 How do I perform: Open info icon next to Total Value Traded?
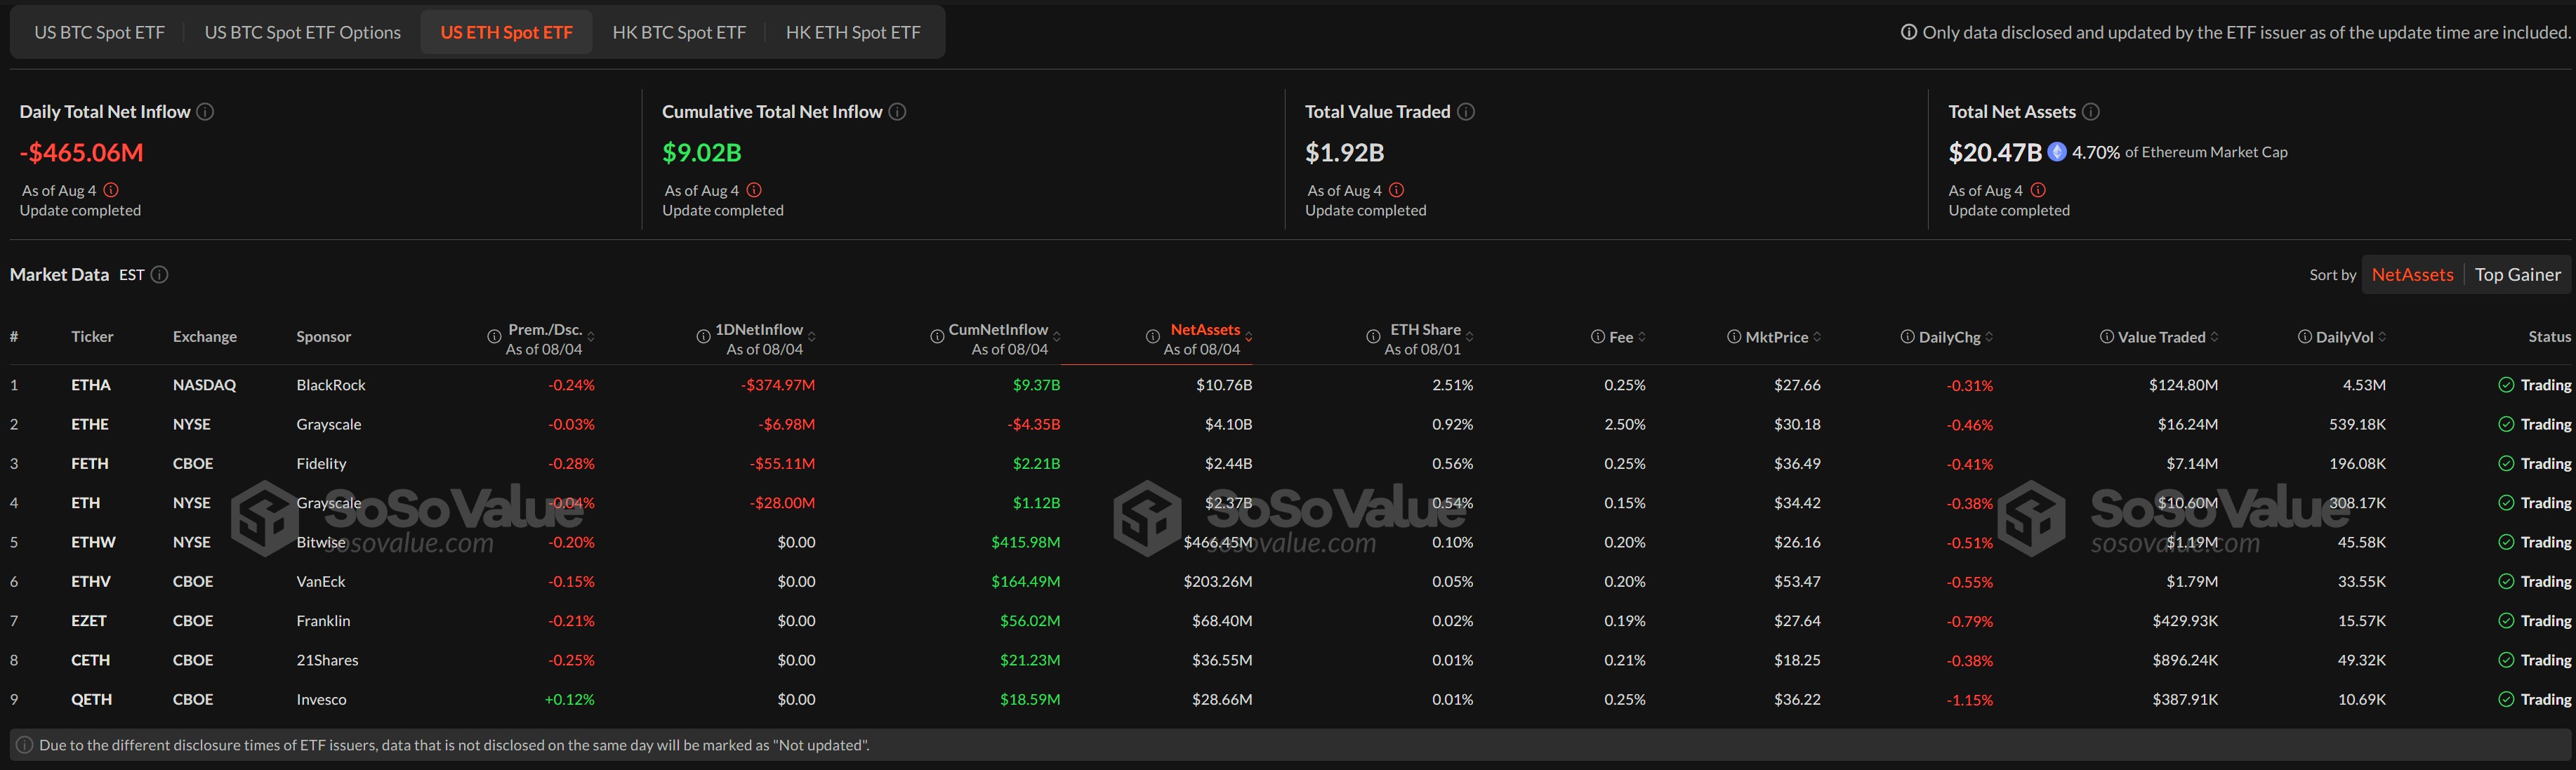1466,111
